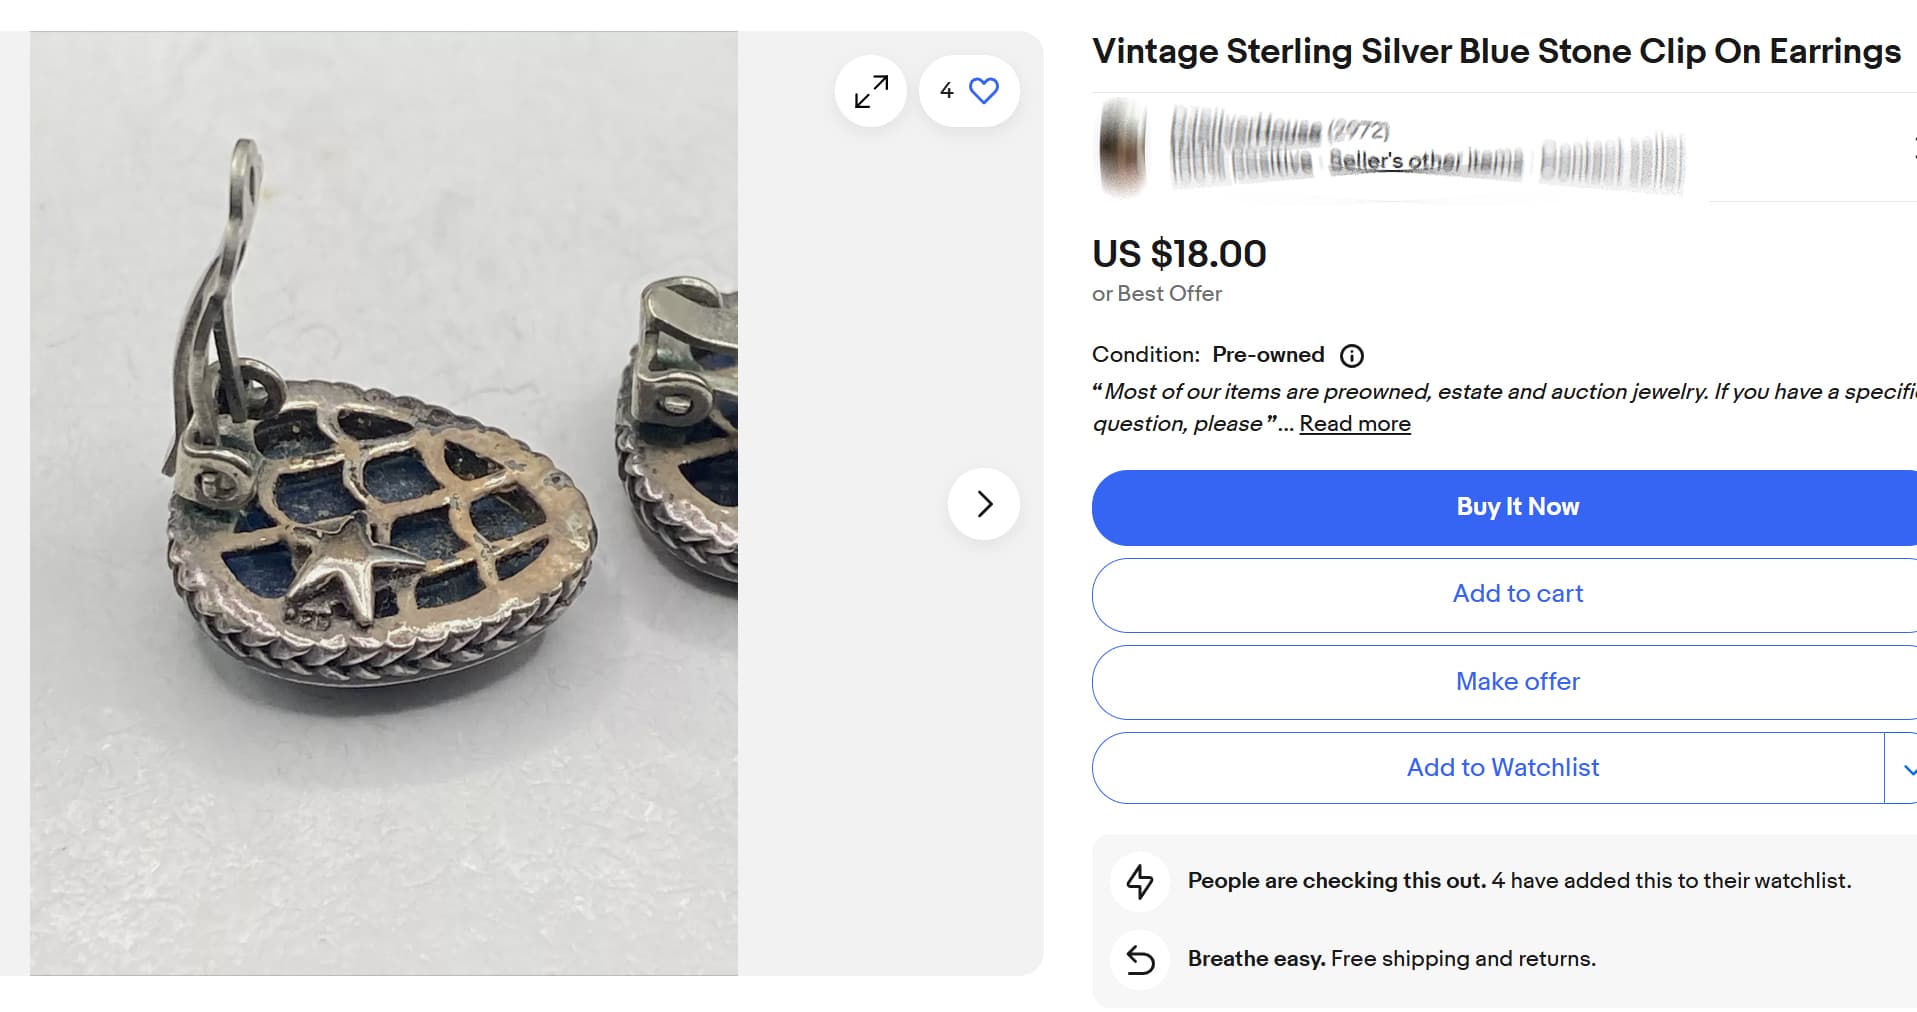Expand the product image to fullscreen
Viewport: 1917px width, 1012px height.
click(x=871, y=91)
